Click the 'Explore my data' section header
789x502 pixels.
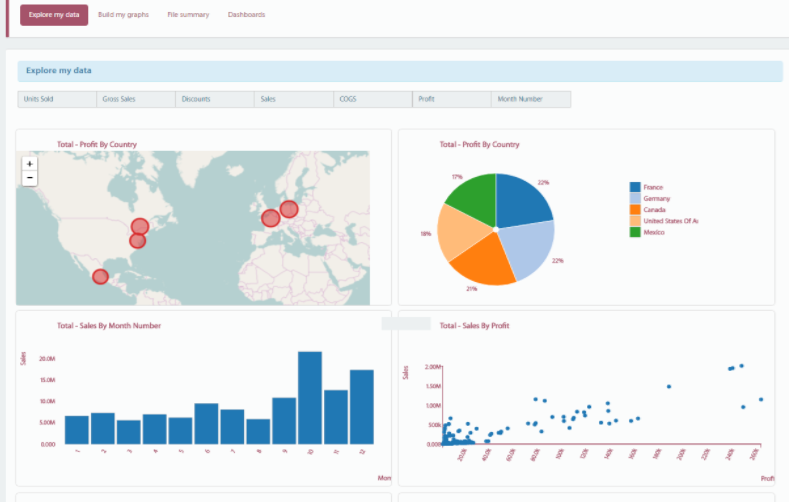click(400, 71)
